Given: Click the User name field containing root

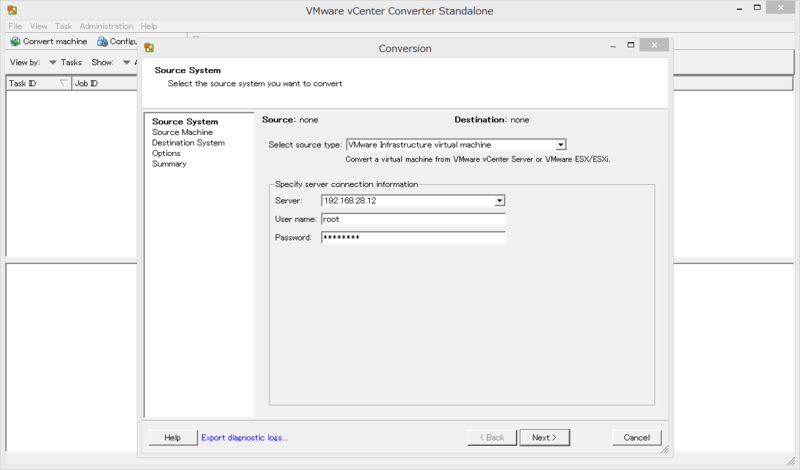Looking at the screenshot, I should click(x=413, y=219).
